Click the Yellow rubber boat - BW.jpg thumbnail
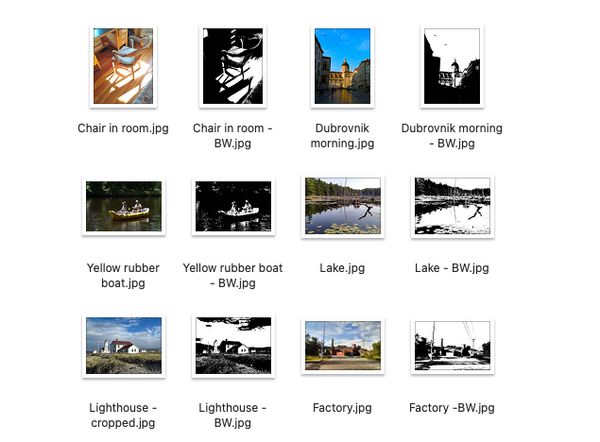The height and width of the screenshot is (442, 600). tap(233, 206)
